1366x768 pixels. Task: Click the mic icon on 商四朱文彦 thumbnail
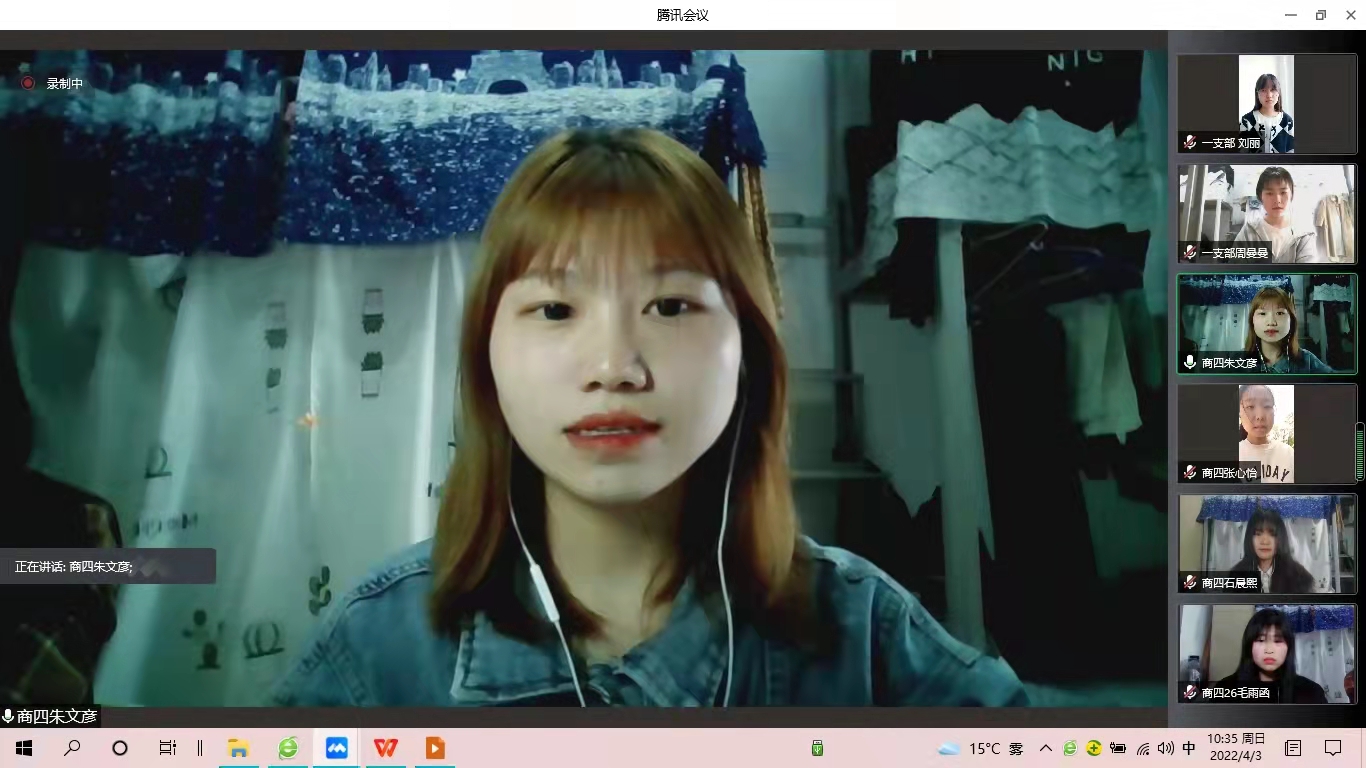[x=1190, y=363]
